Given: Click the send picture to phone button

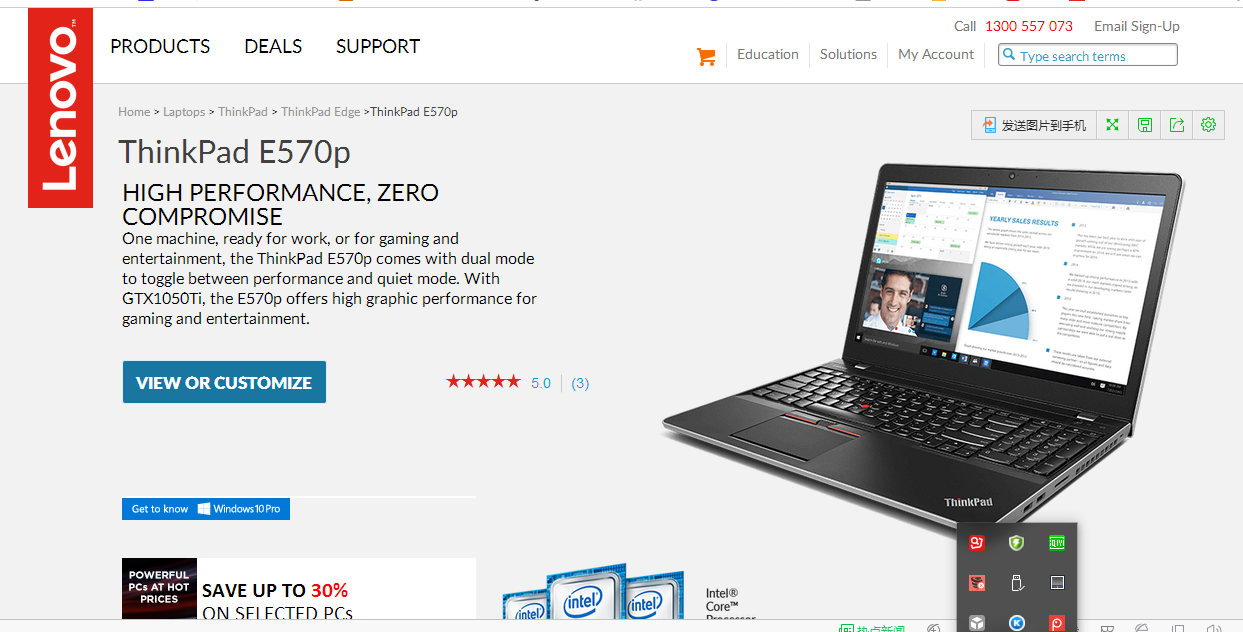Looking at the screenshot, I should (x=1034, y=125).
